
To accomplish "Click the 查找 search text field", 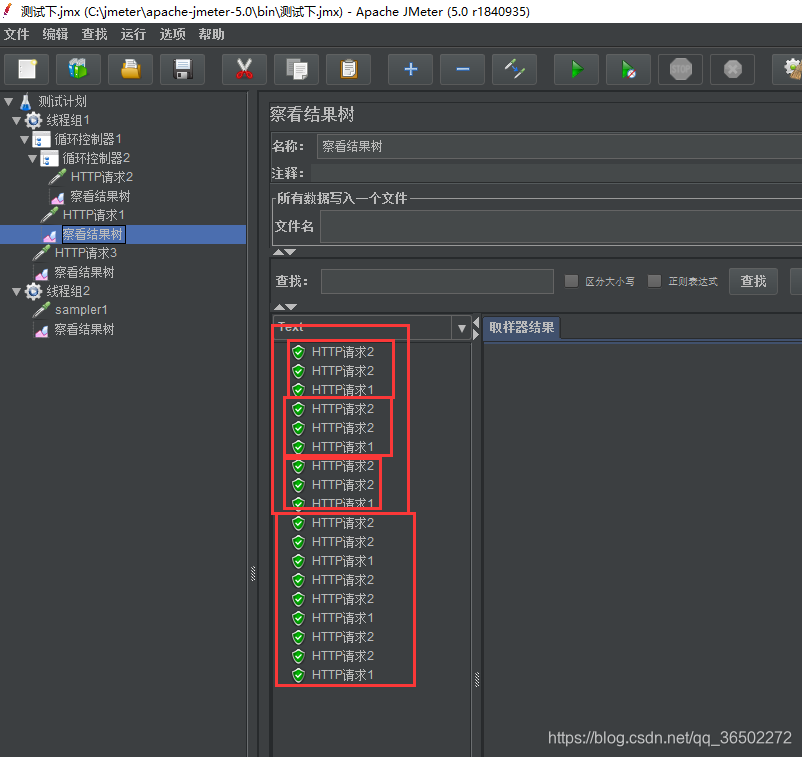I will pos(437,281).
